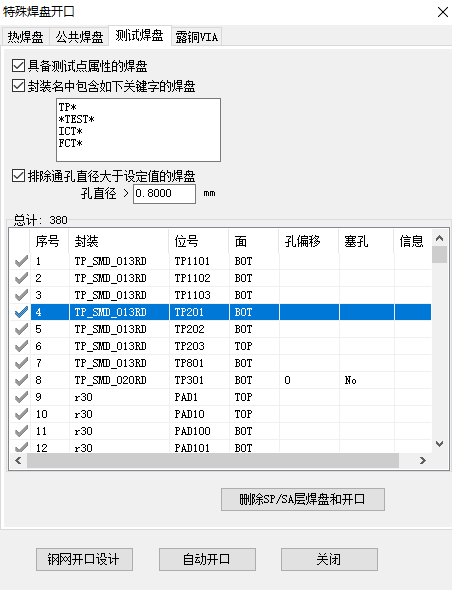
Task: Select the TP1101 cell
Action: 199,261
